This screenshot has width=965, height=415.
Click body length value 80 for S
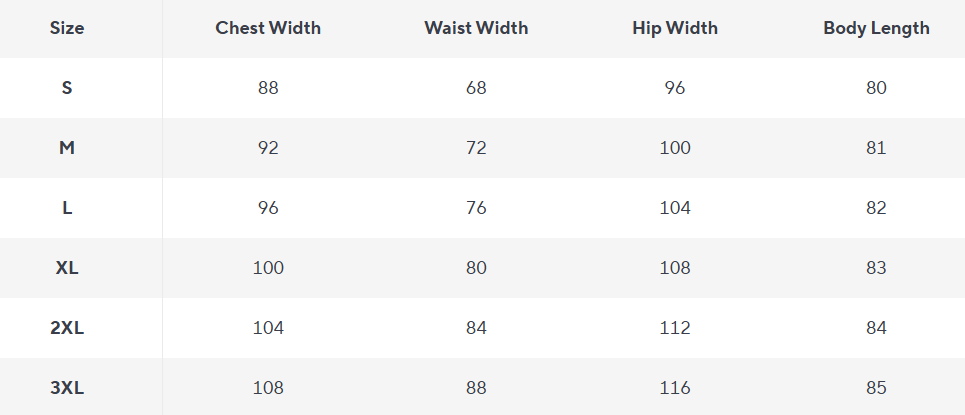(876, 88)
